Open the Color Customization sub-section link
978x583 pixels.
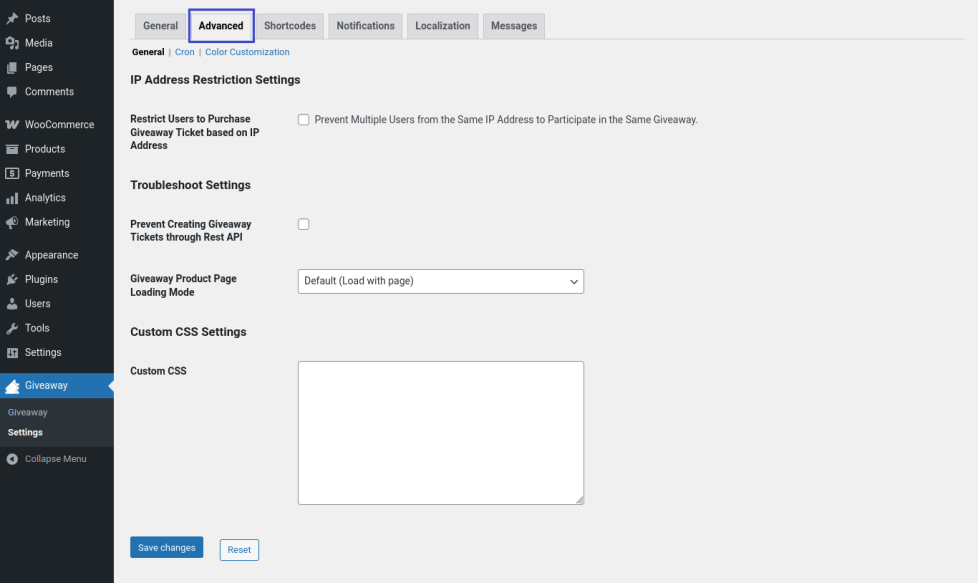pos(247,52)
